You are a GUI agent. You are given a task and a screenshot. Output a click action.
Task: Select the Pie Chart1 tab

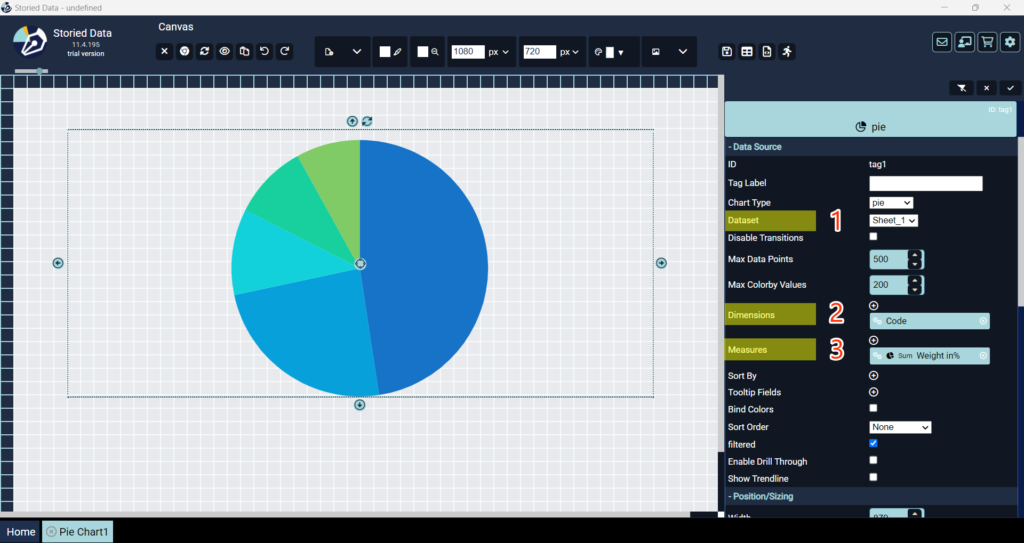click(x=78, y=532)
